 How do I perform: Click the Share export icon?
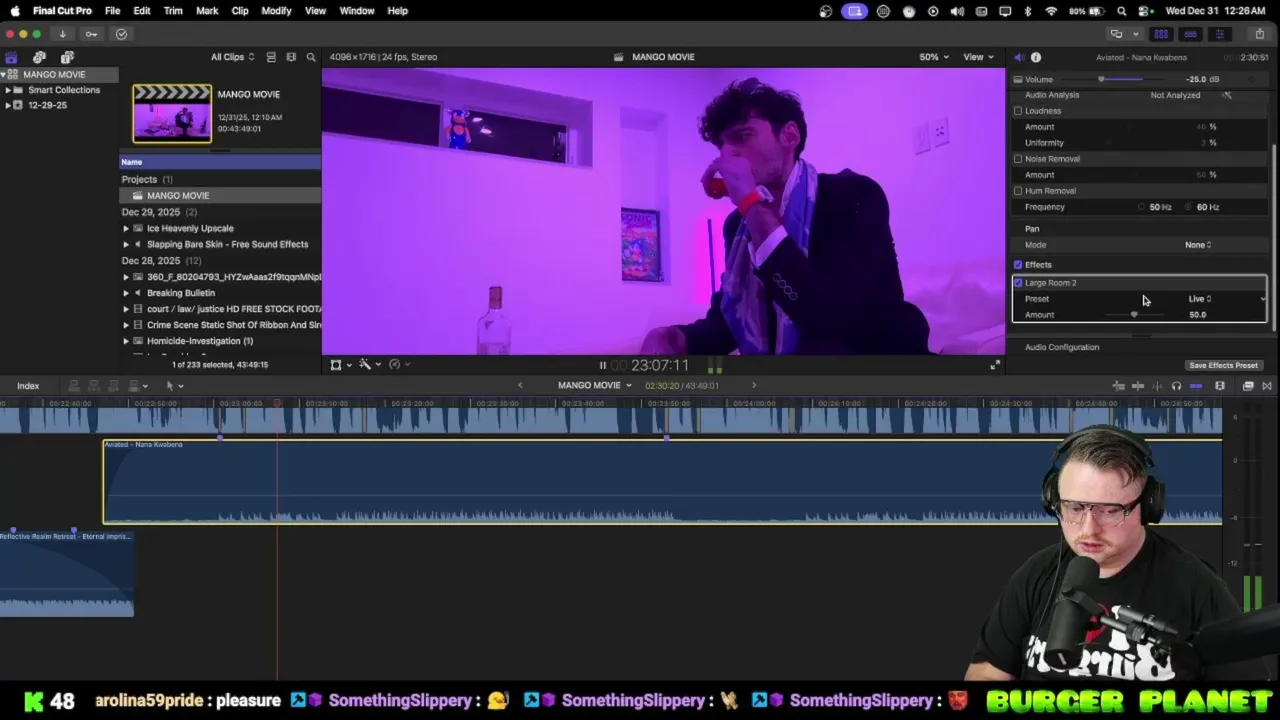1259,34
